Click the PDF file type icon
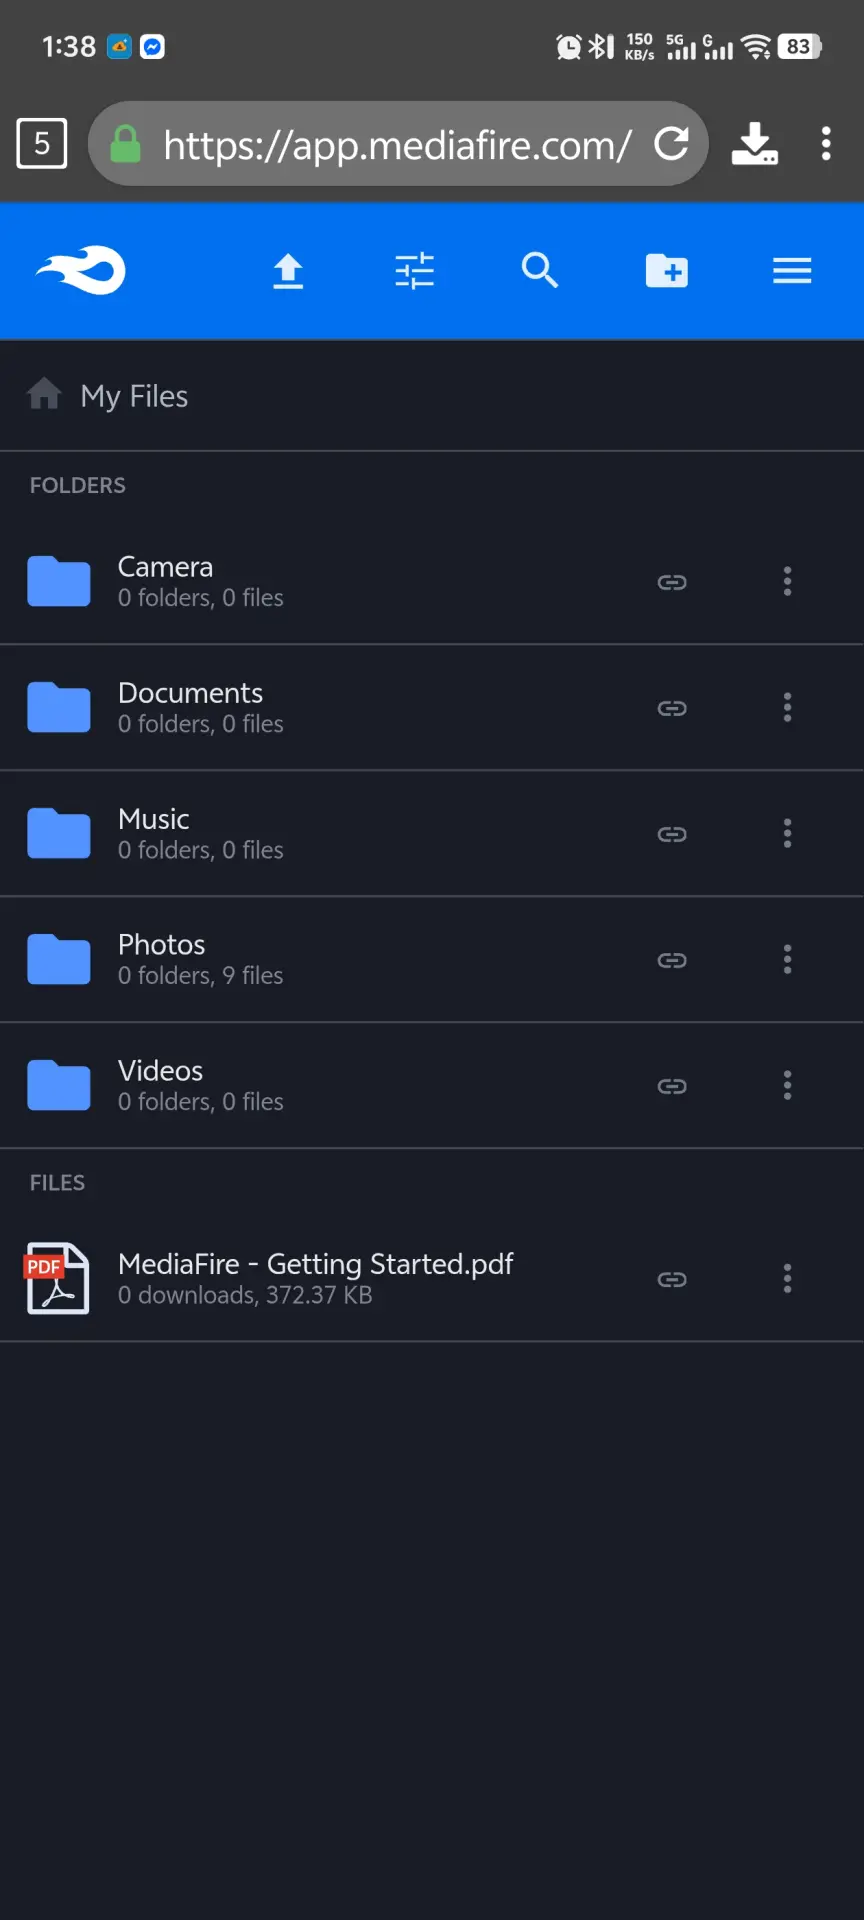The image size is (864, 1920). [57, 1278]
